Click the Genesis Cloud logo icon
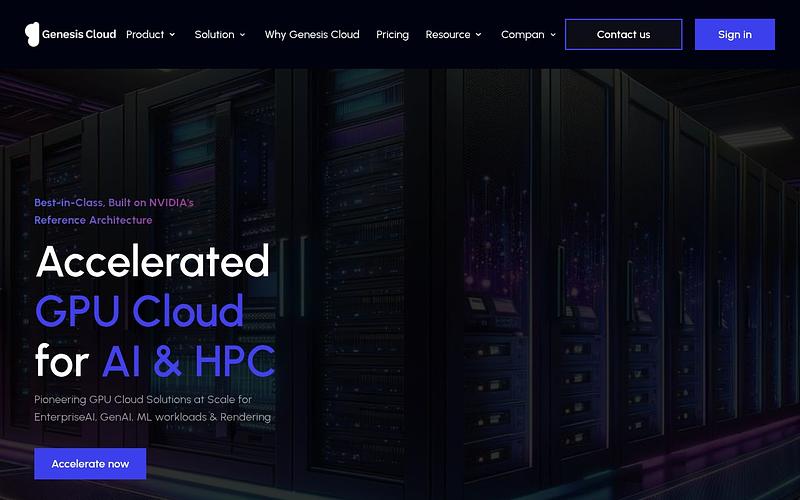Image resolution: width=800 pixels, height=500 pixels. pyautogui.click(x=32, y=34)
